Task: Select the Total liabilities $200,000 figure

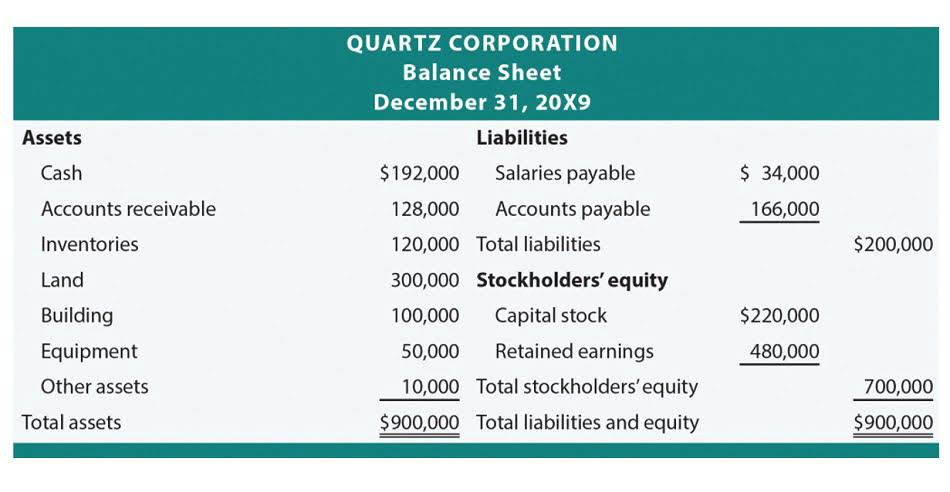Action: click(x=893, y=244)
